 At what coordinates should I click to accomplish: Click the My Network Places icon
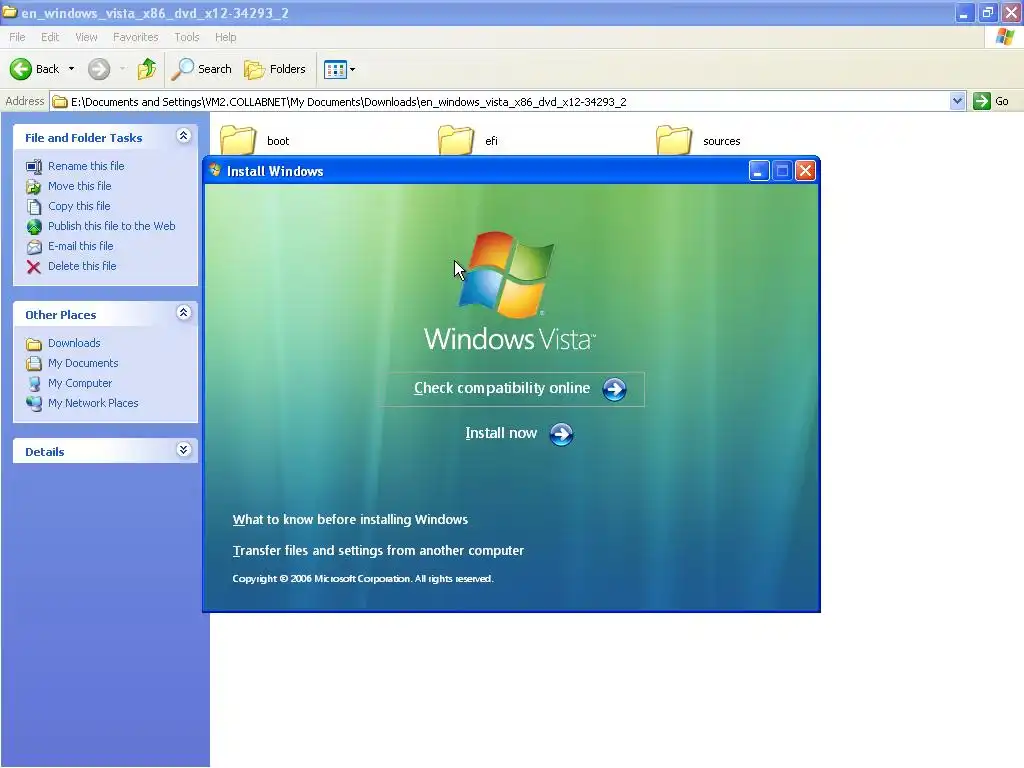click(34, 404)
